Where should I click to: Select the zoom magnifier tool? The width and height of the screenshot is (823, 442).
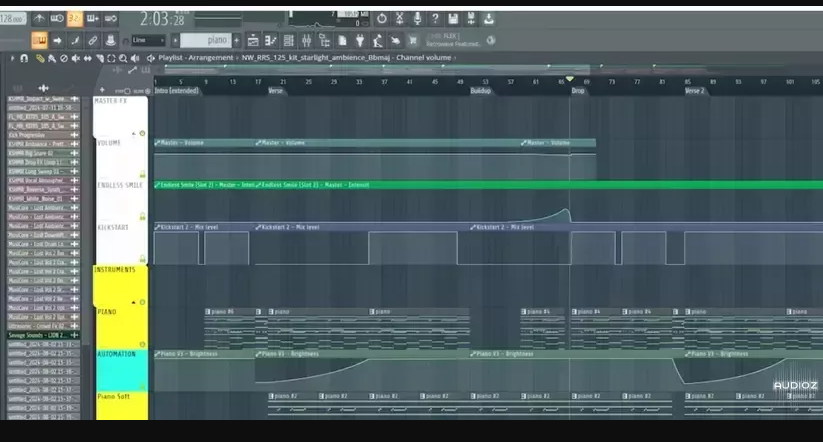(123, 58)
